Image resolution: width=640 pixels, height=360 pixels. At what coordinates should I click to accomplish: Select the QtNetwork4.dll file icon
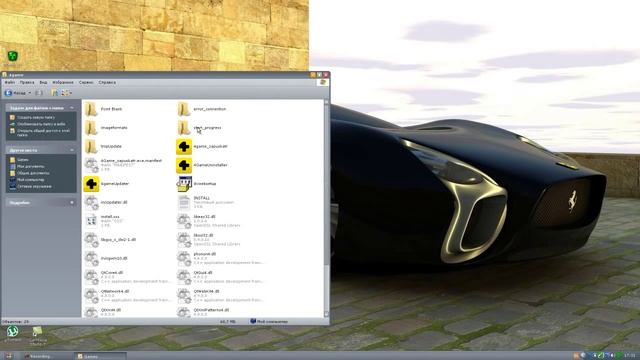click(91, 296)
